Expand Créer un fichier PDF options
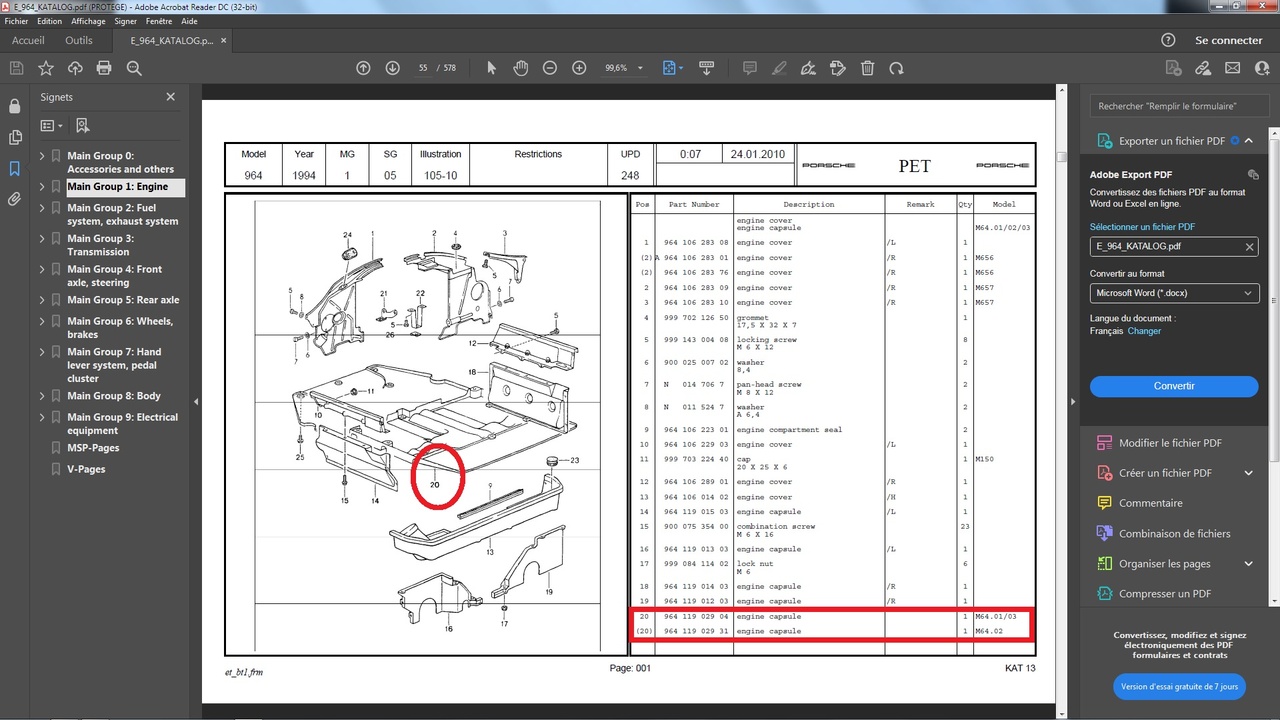Screen dimensions: 1280x720 coord(1249,473)
